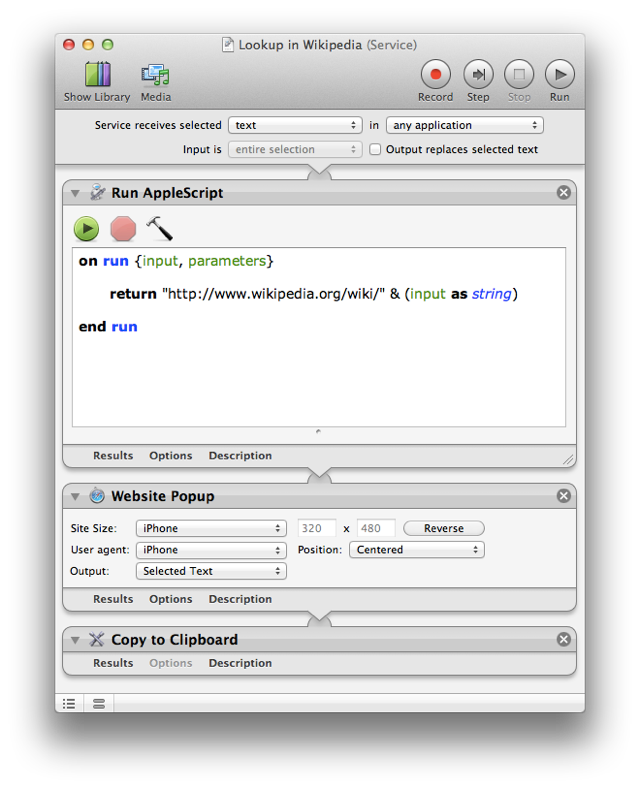Show Results of Run AppleScript action
This screenshot has height=789, width=640.
point(113,456)
